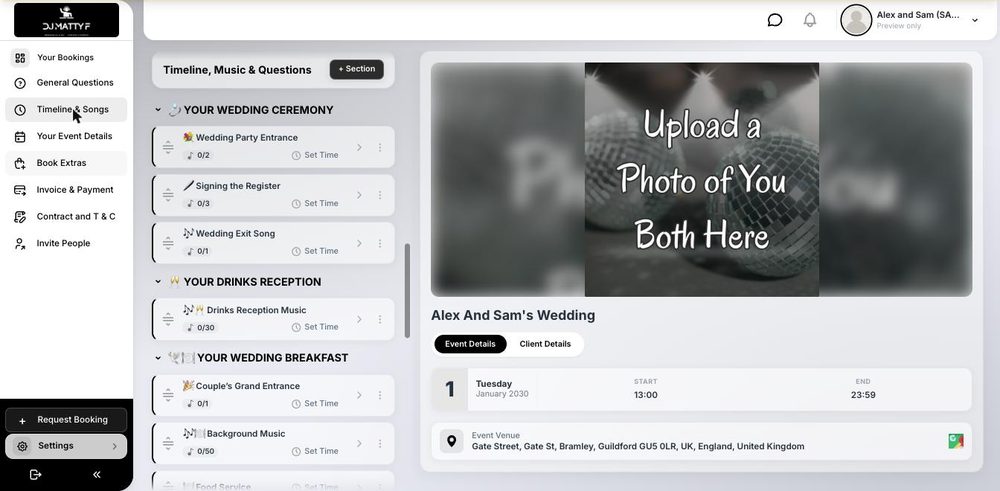Click Request Booking button

click(66, 420)
